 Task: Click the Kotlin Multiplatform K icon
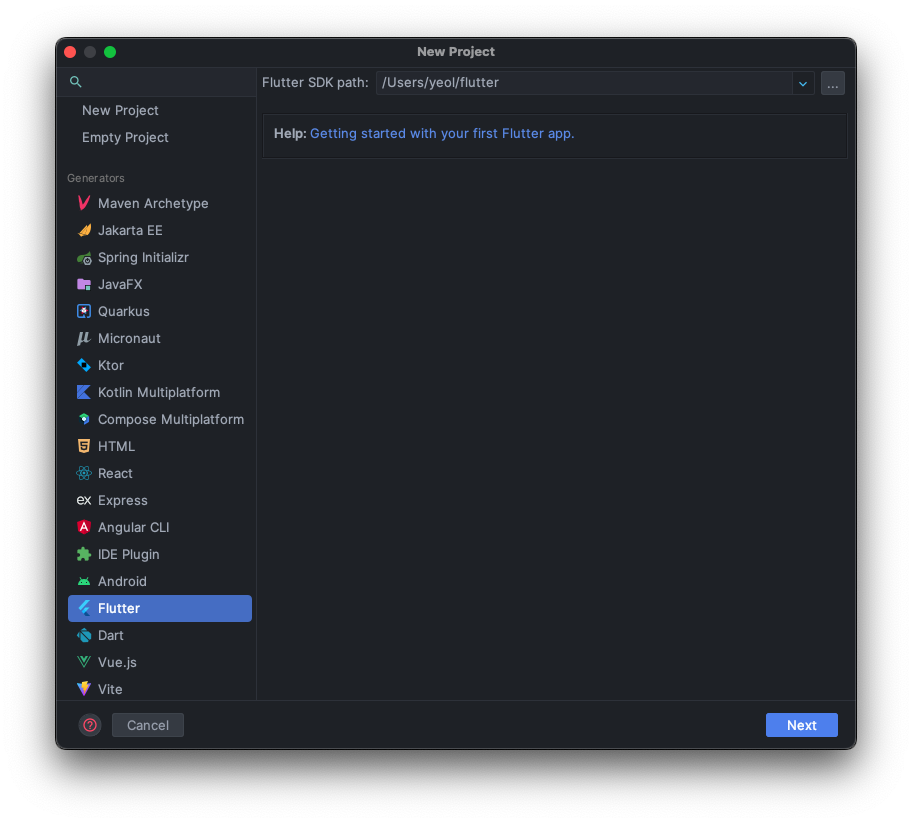84,392
